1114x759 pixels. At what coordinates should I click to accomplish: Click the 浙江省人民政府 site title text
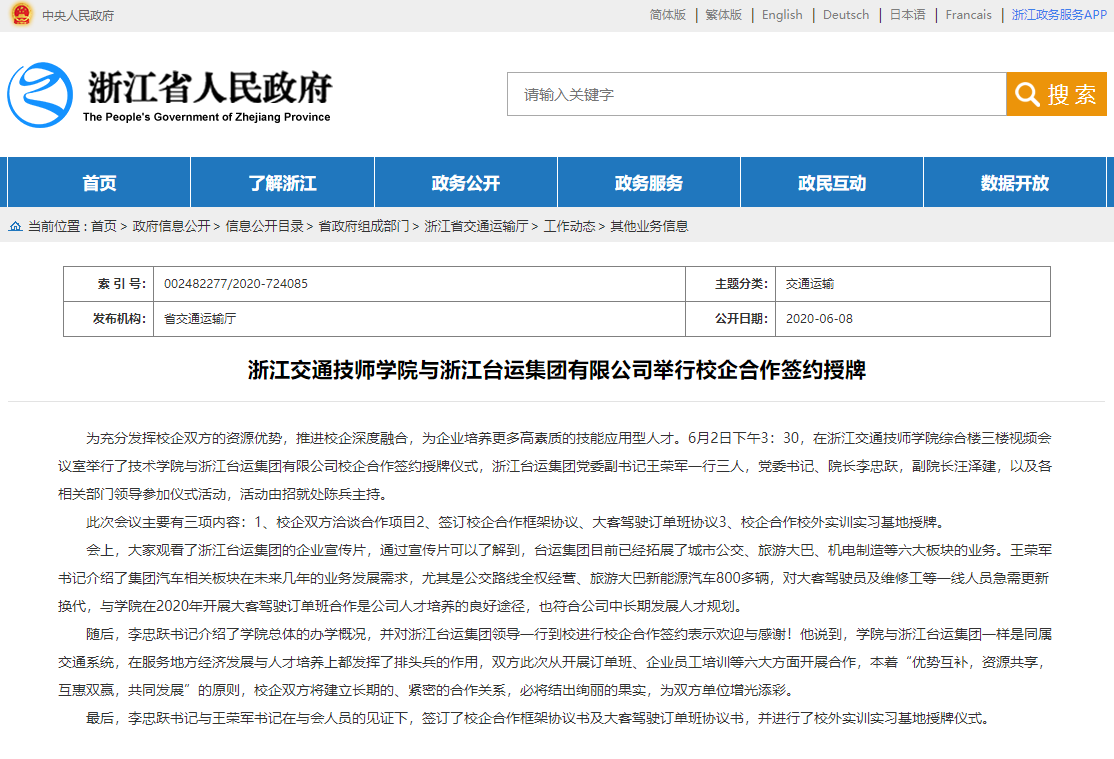(x=210, y=87)
